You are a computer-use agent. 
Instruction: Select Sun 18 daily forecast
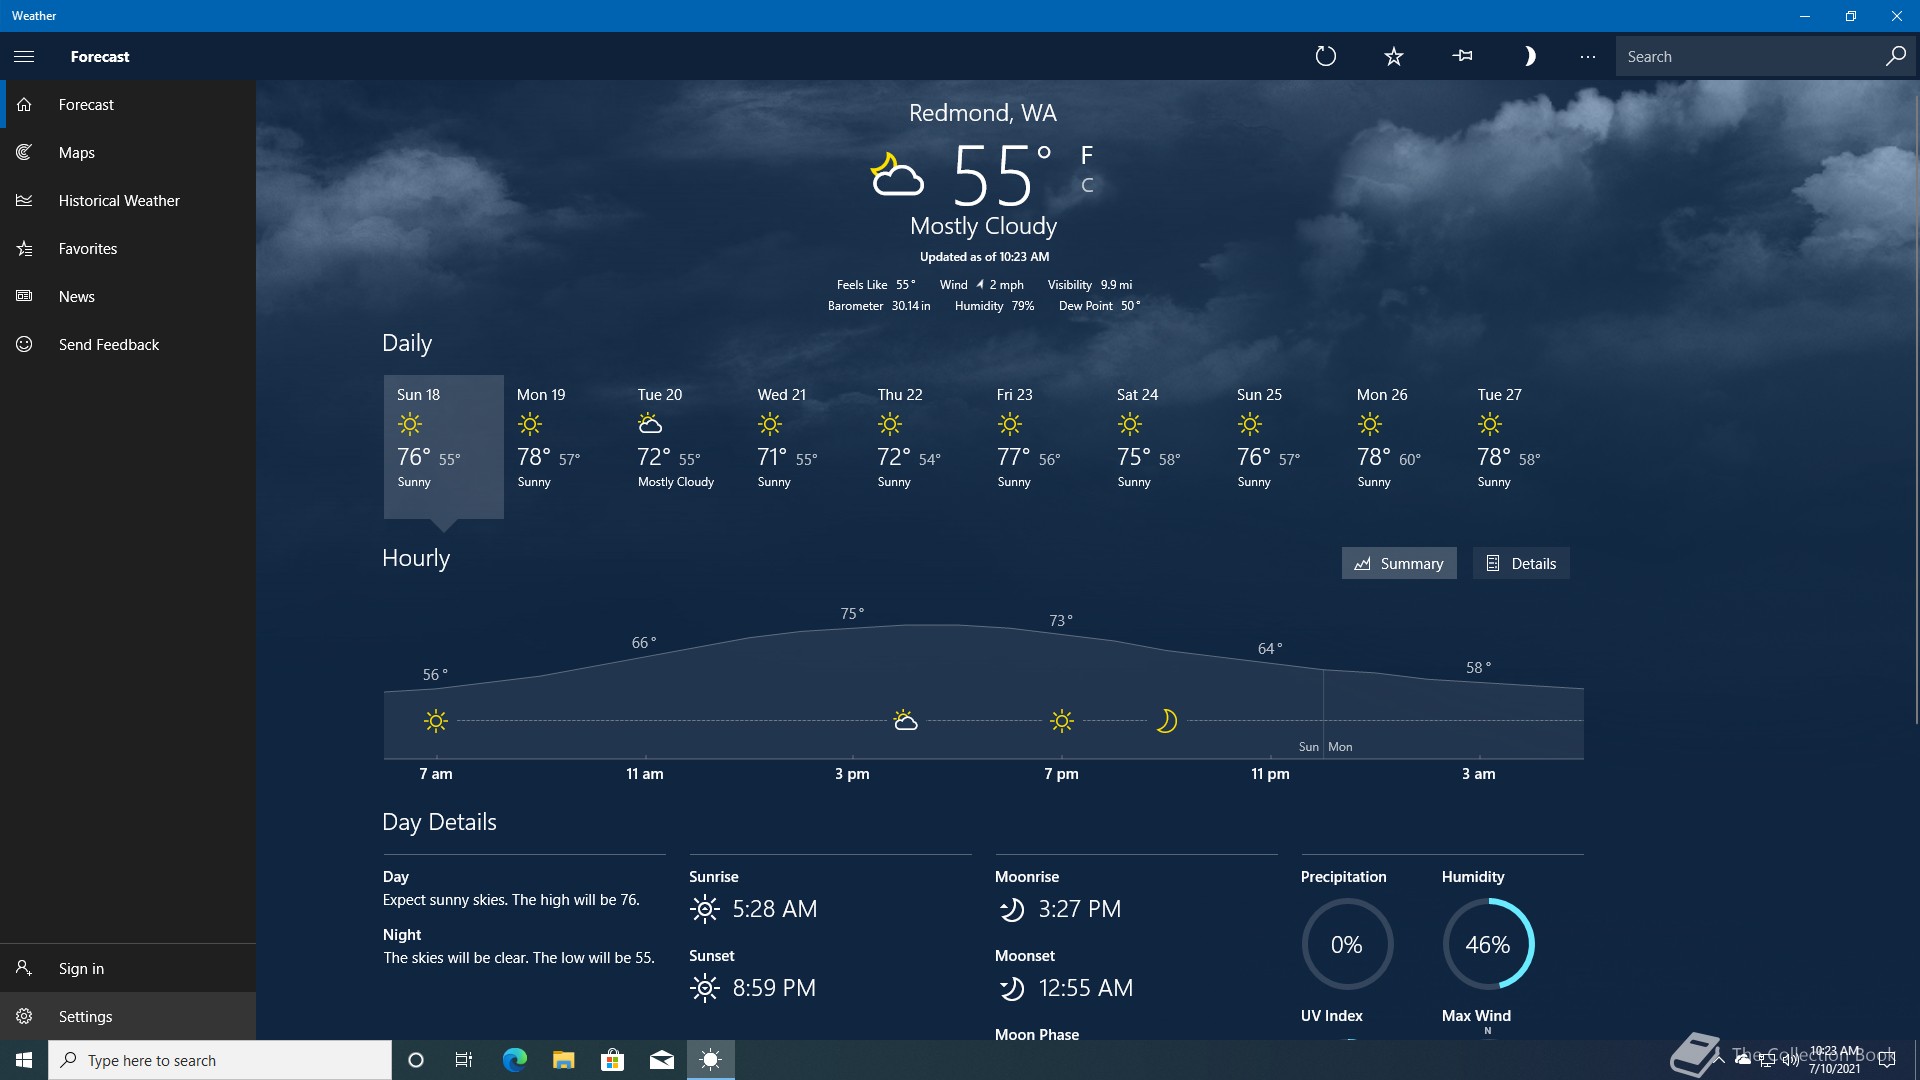point(444,446)
